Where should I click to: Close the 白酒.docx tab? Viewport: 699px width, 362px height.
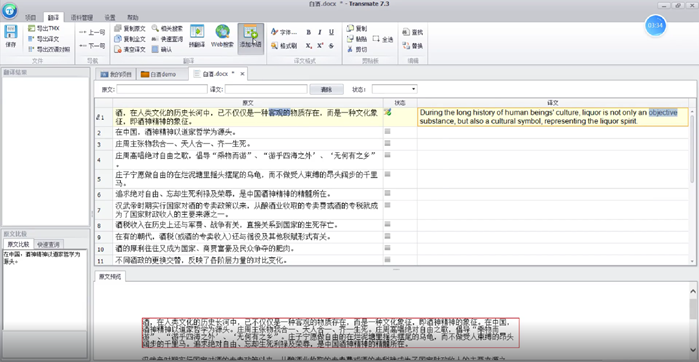(242, 74)
